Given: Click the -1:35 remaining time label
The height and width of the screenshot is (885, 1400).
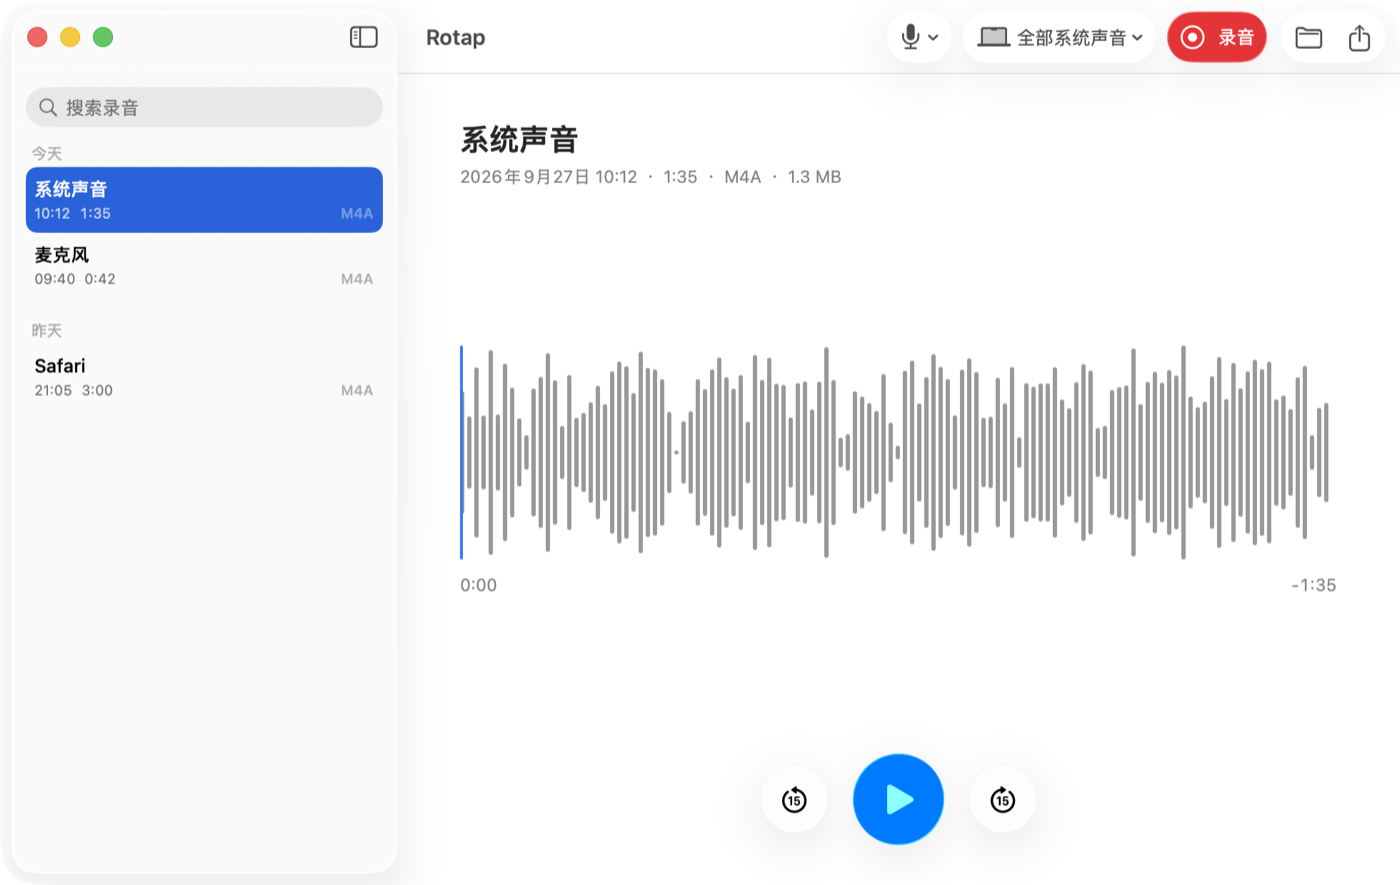Looking at the screenshot, I should [x=1313, y=585].
